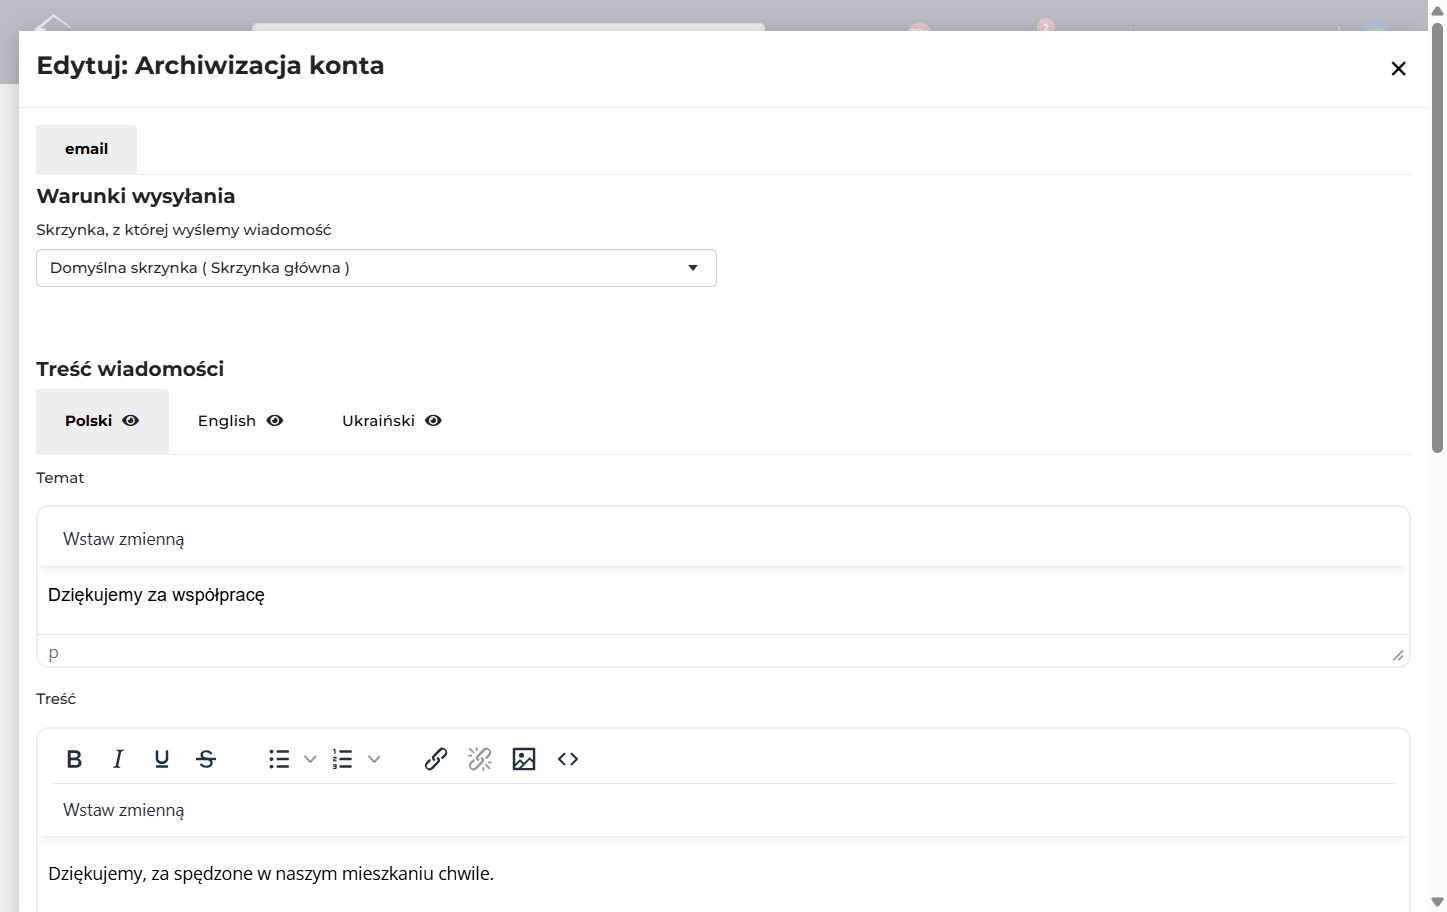1447x912 pixels.
Task: Apply strikethrough formatting
Action: (x=206, y=759)
